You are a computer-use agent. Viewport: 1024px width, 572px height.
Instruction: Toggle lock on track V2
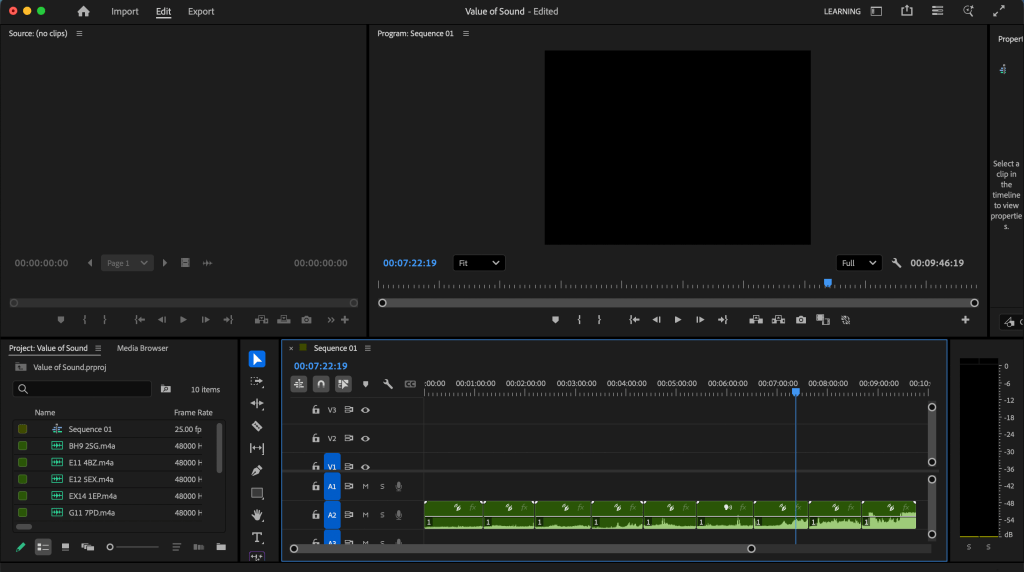(315, 438)
